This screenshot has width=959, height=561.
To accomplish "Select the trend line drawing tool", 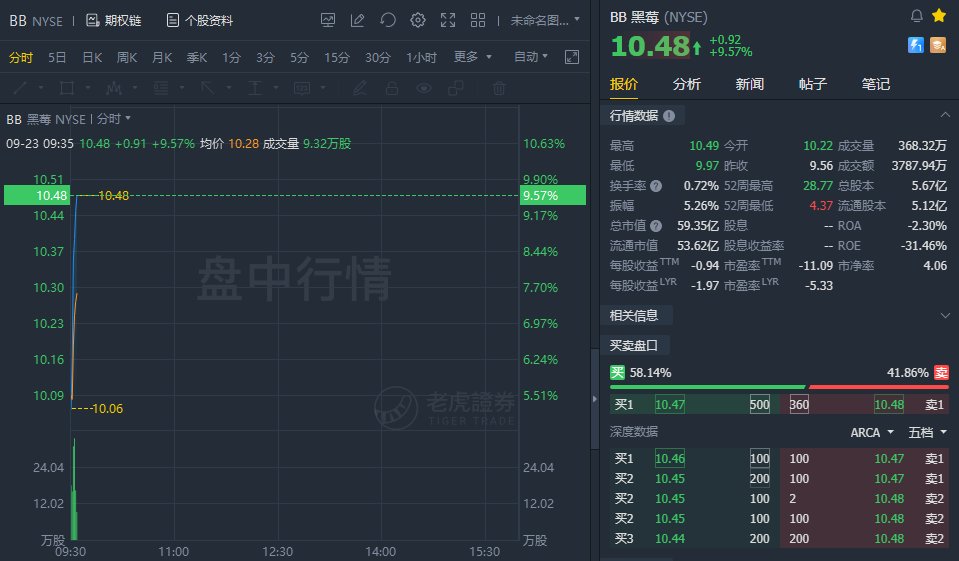I will point(20,88).
